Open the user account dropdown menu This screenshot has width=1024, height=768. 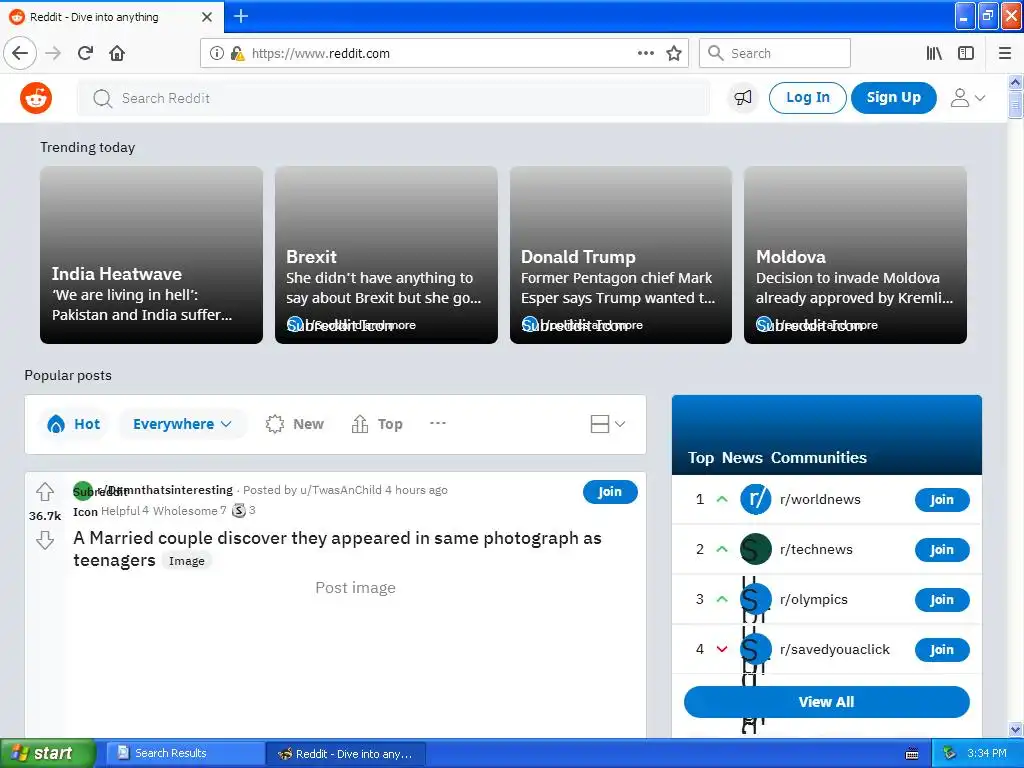pyautogui.click(x=967, y=98)
